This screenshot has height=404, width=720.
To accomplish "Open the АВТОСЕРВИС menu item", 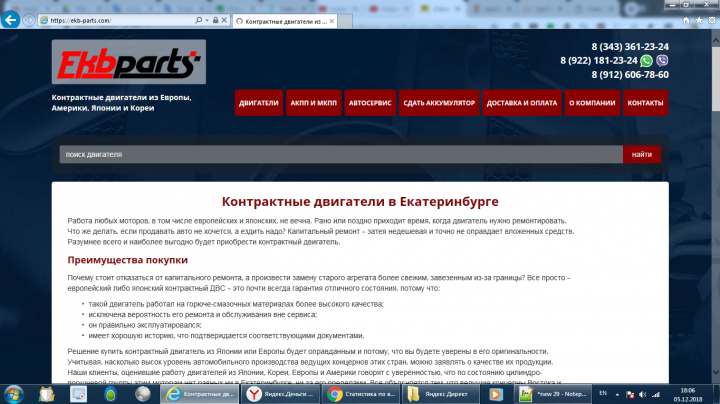I will click(370, 103).
